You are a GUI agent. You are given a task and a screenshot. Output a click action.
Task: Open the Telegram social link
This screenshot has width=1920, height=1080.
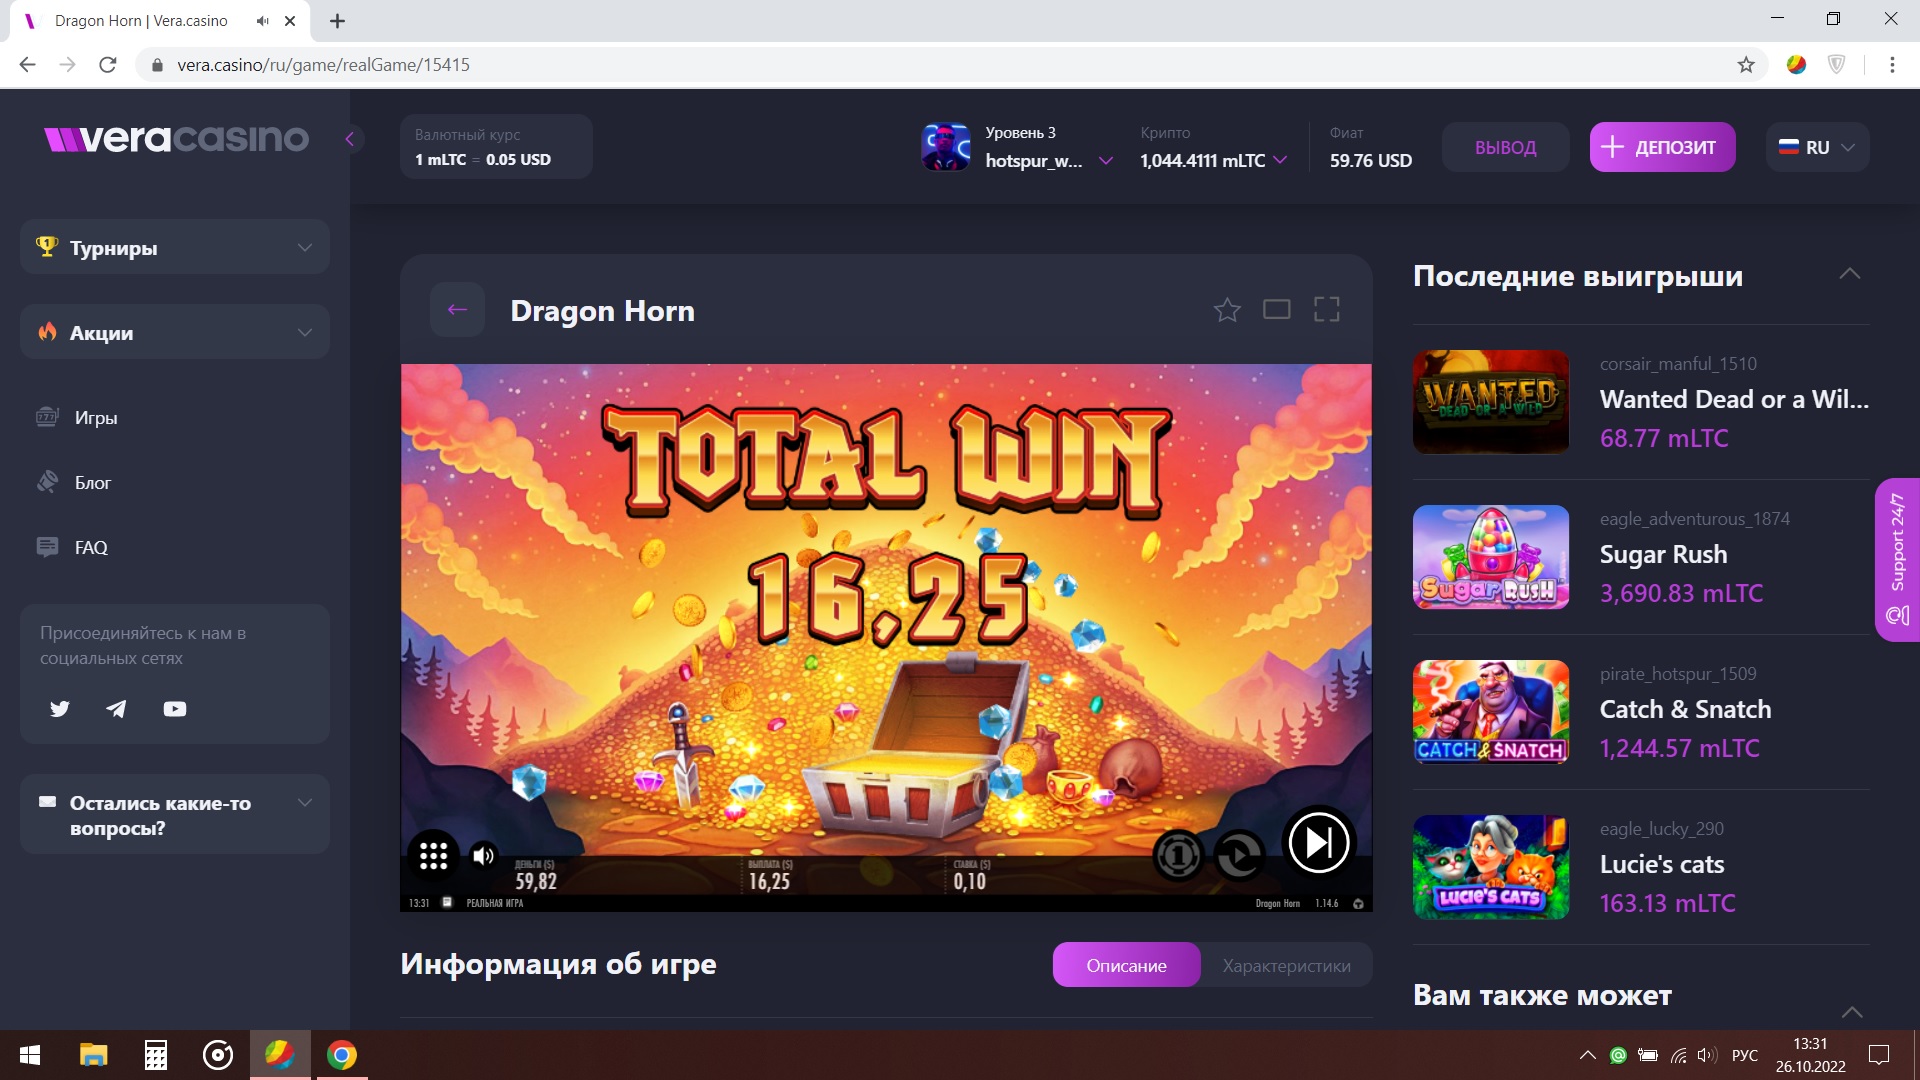(x=117, y=709)
